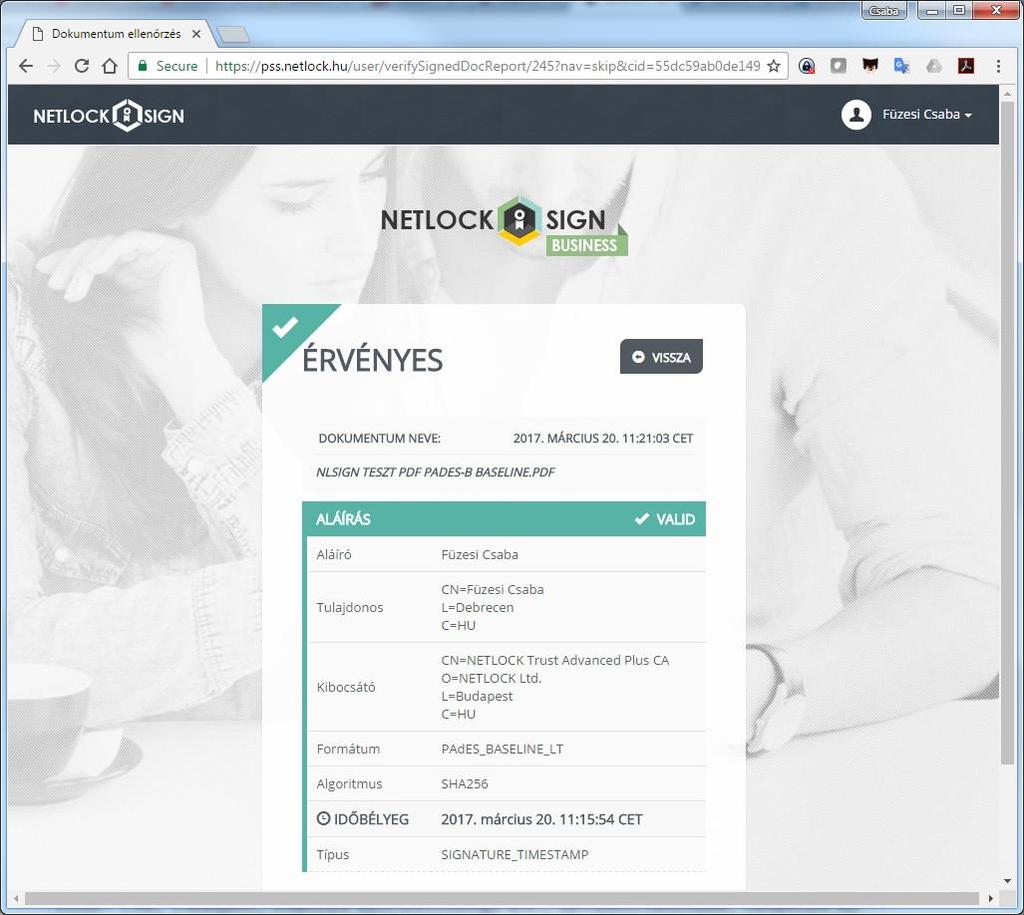Minimize the Chrome window
This screenshot has width=1024, height=915.
[933, 10]
